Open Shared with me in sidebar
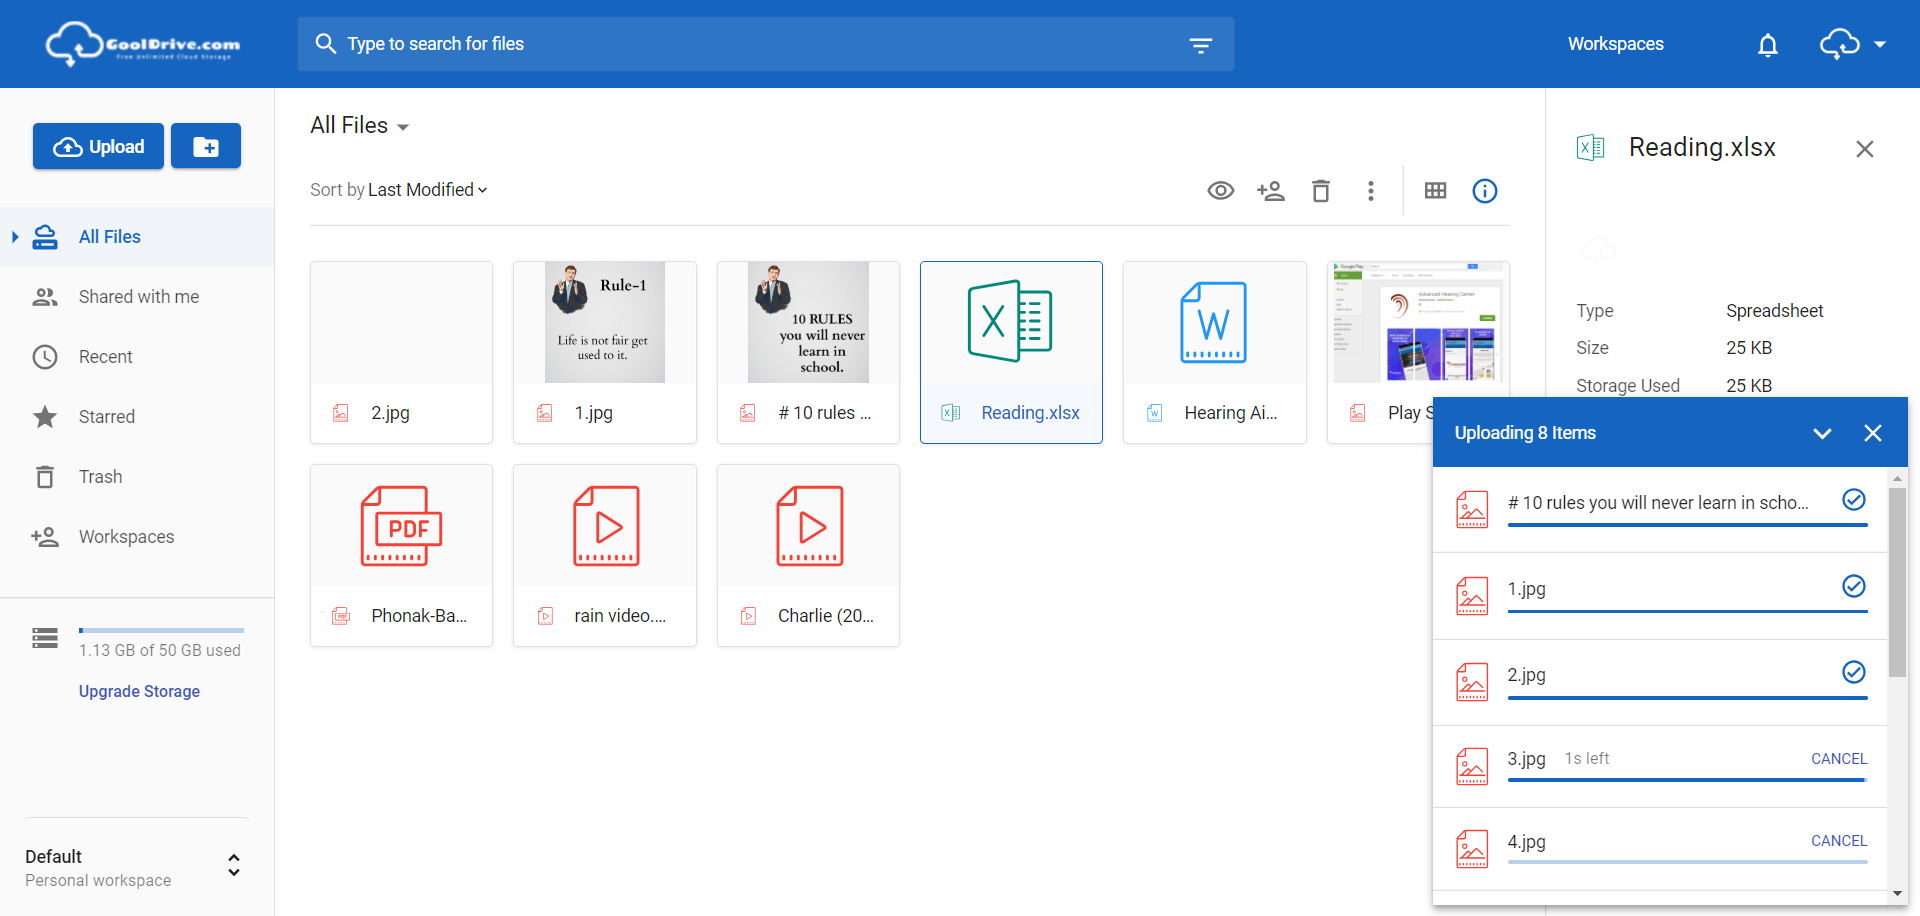The image size is (1920, 916). (138, 297)
